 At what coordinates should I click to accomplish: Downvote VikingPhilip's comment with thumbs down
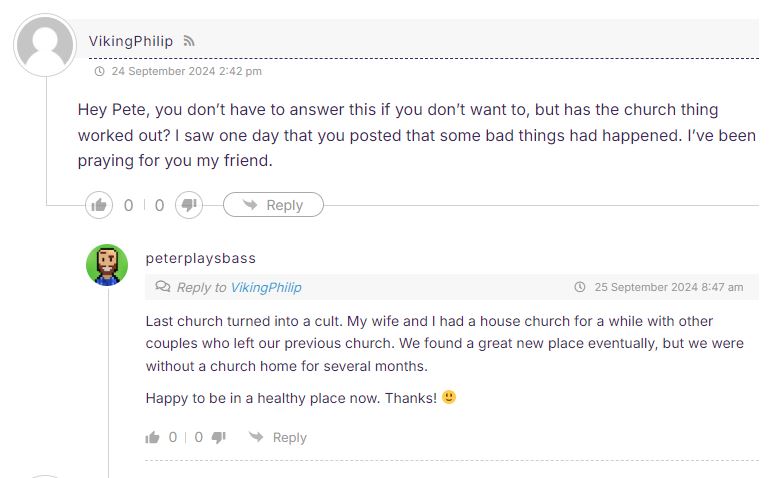tap(189, 205)
